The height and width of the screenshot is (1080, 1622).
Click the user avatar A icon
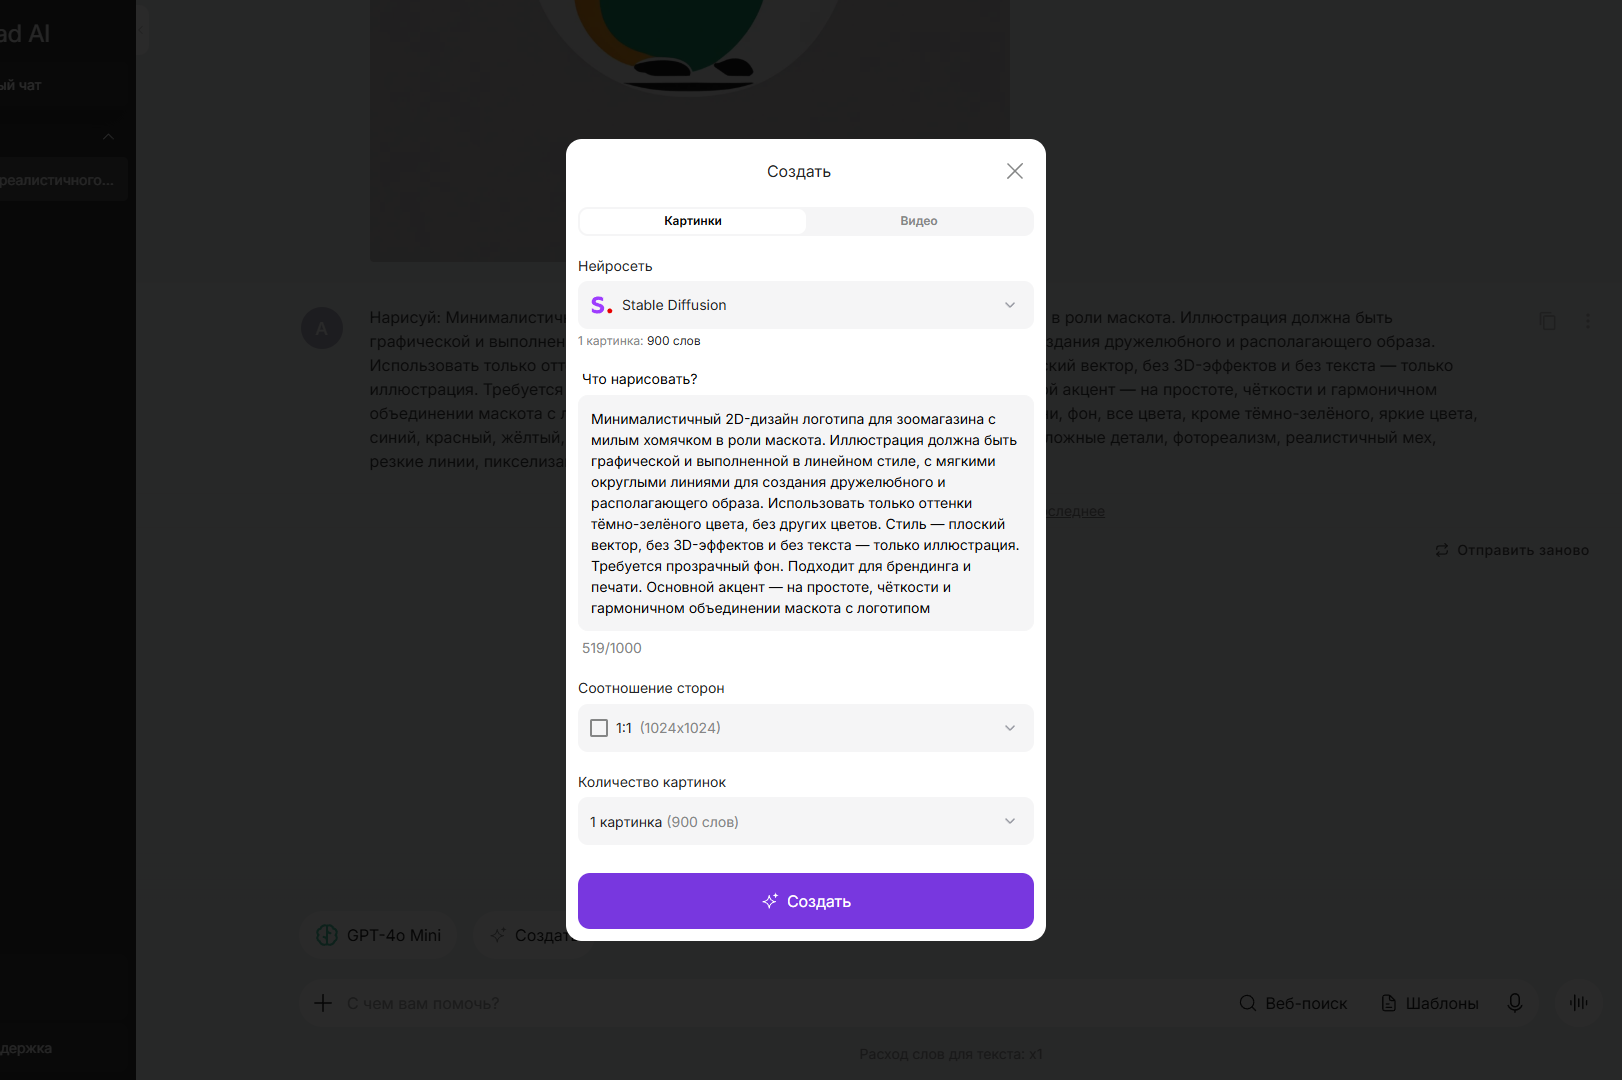click(x=322, y=328)
